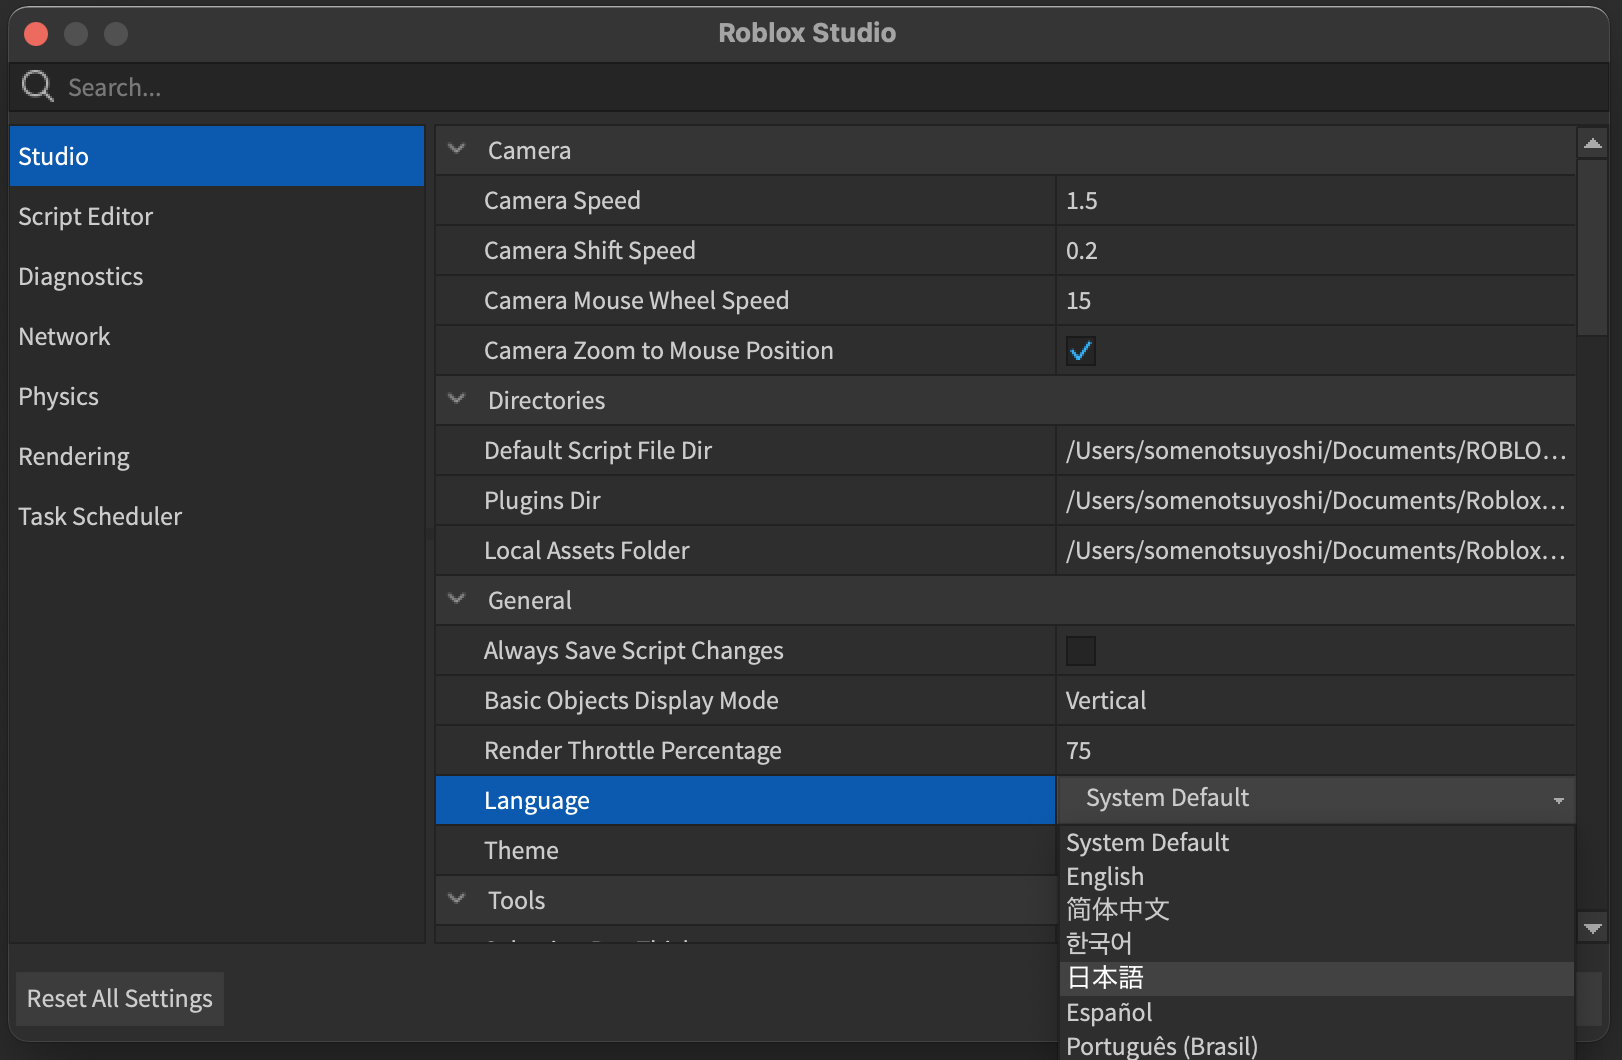
Task: Click the search magnifier icon
Action: tap(38, 87)
